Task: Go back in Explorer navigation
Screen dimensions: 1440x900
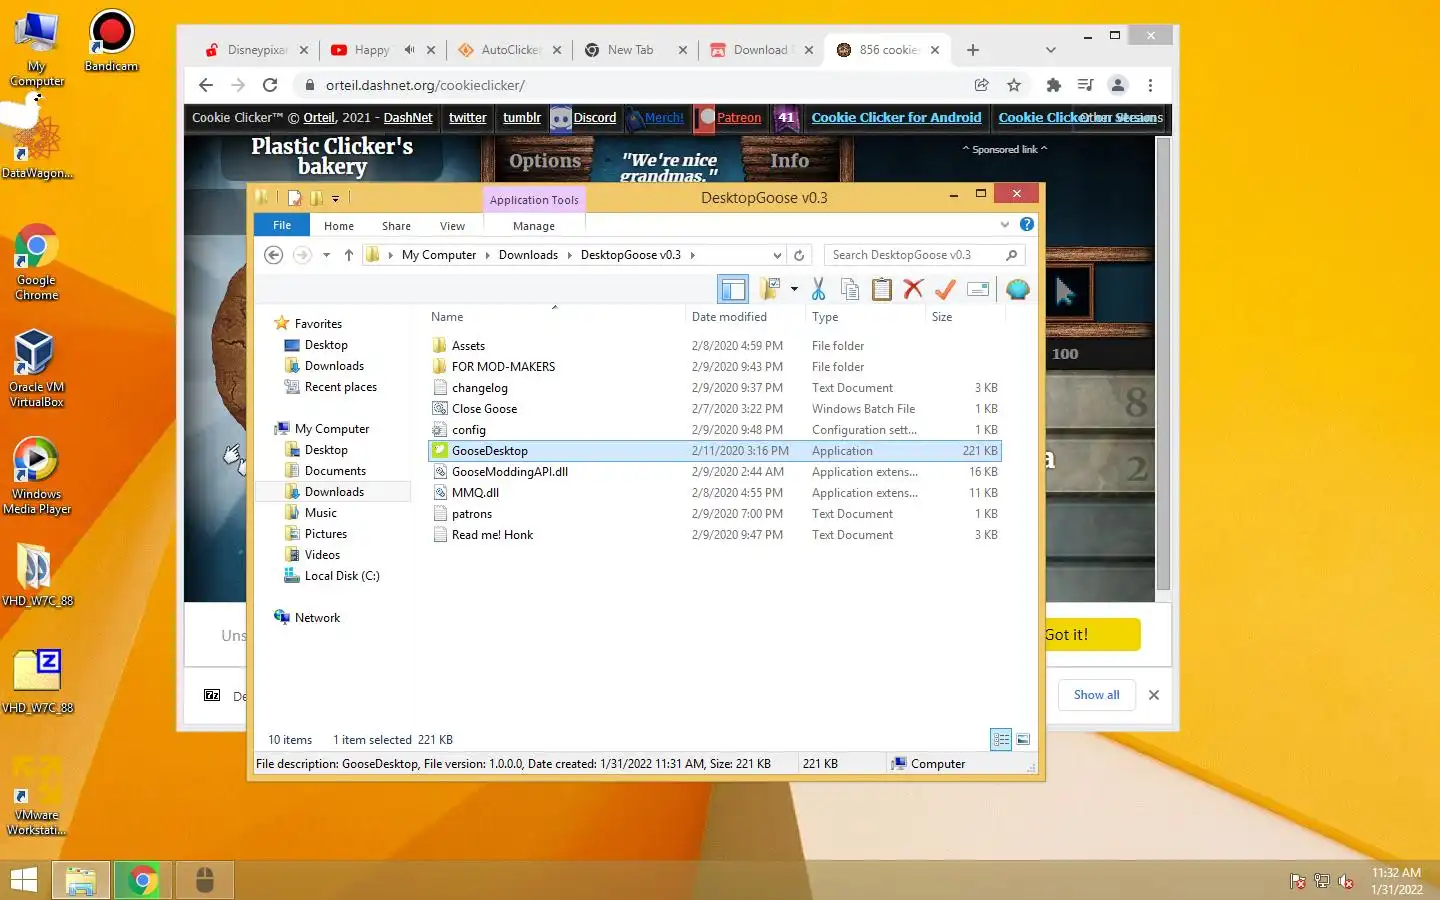Action: 273,255
